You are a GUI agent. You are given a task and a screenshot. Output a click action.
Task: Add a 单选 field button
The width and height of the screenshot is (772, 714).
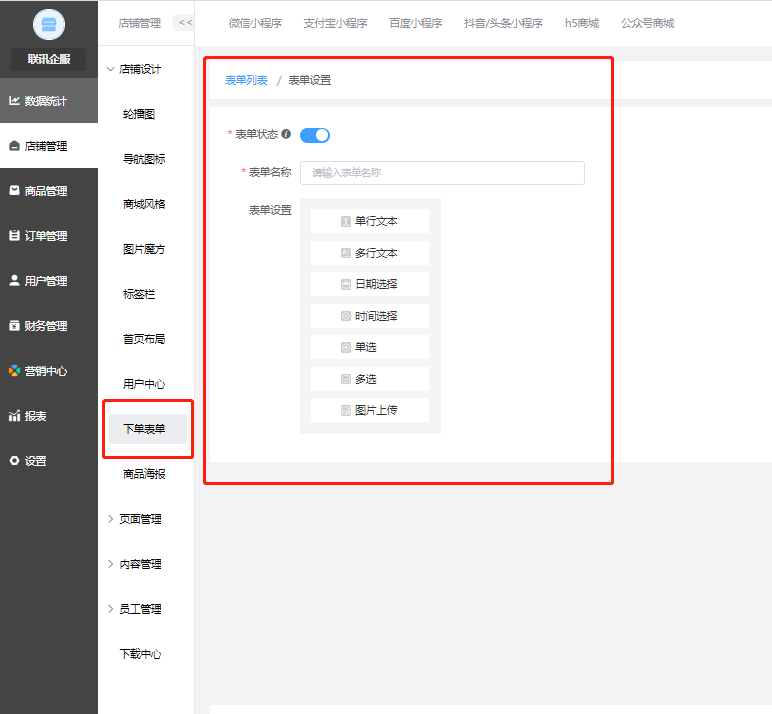(x=370, y=347)
